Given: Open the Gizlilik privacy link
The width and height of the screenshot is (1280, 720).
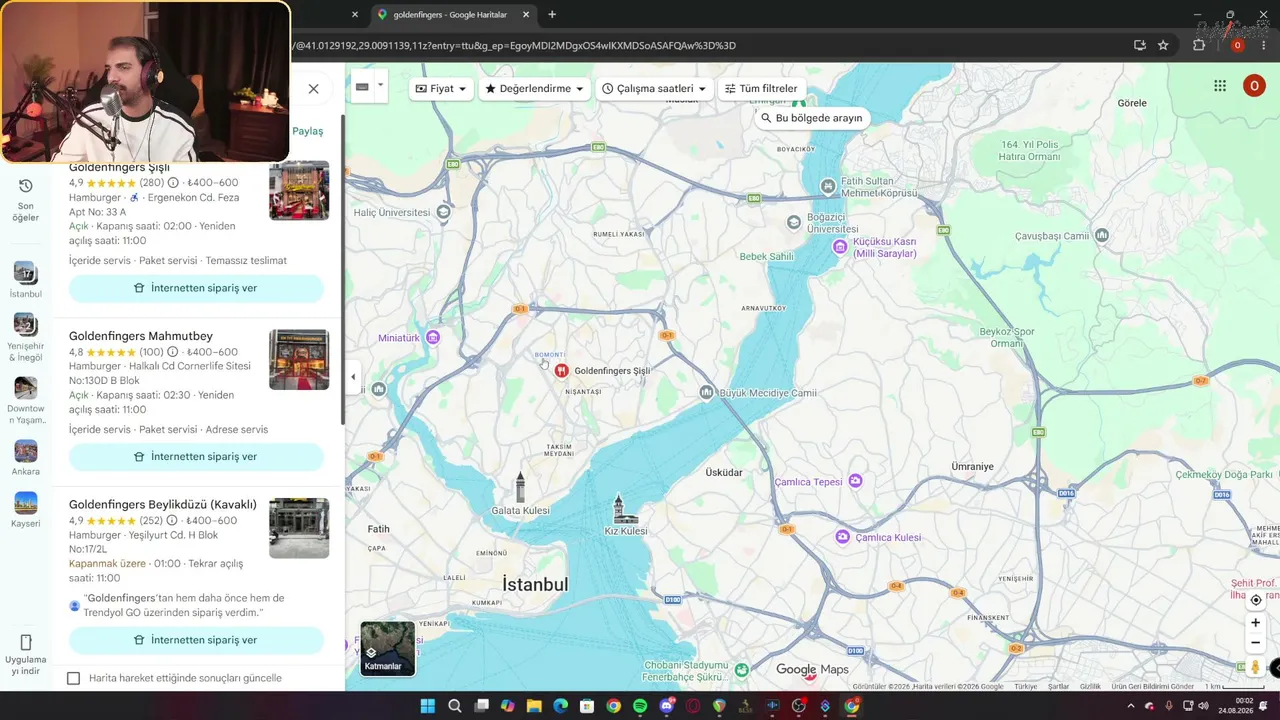Looking at the screenshot, I should [x=1090, y=687].
